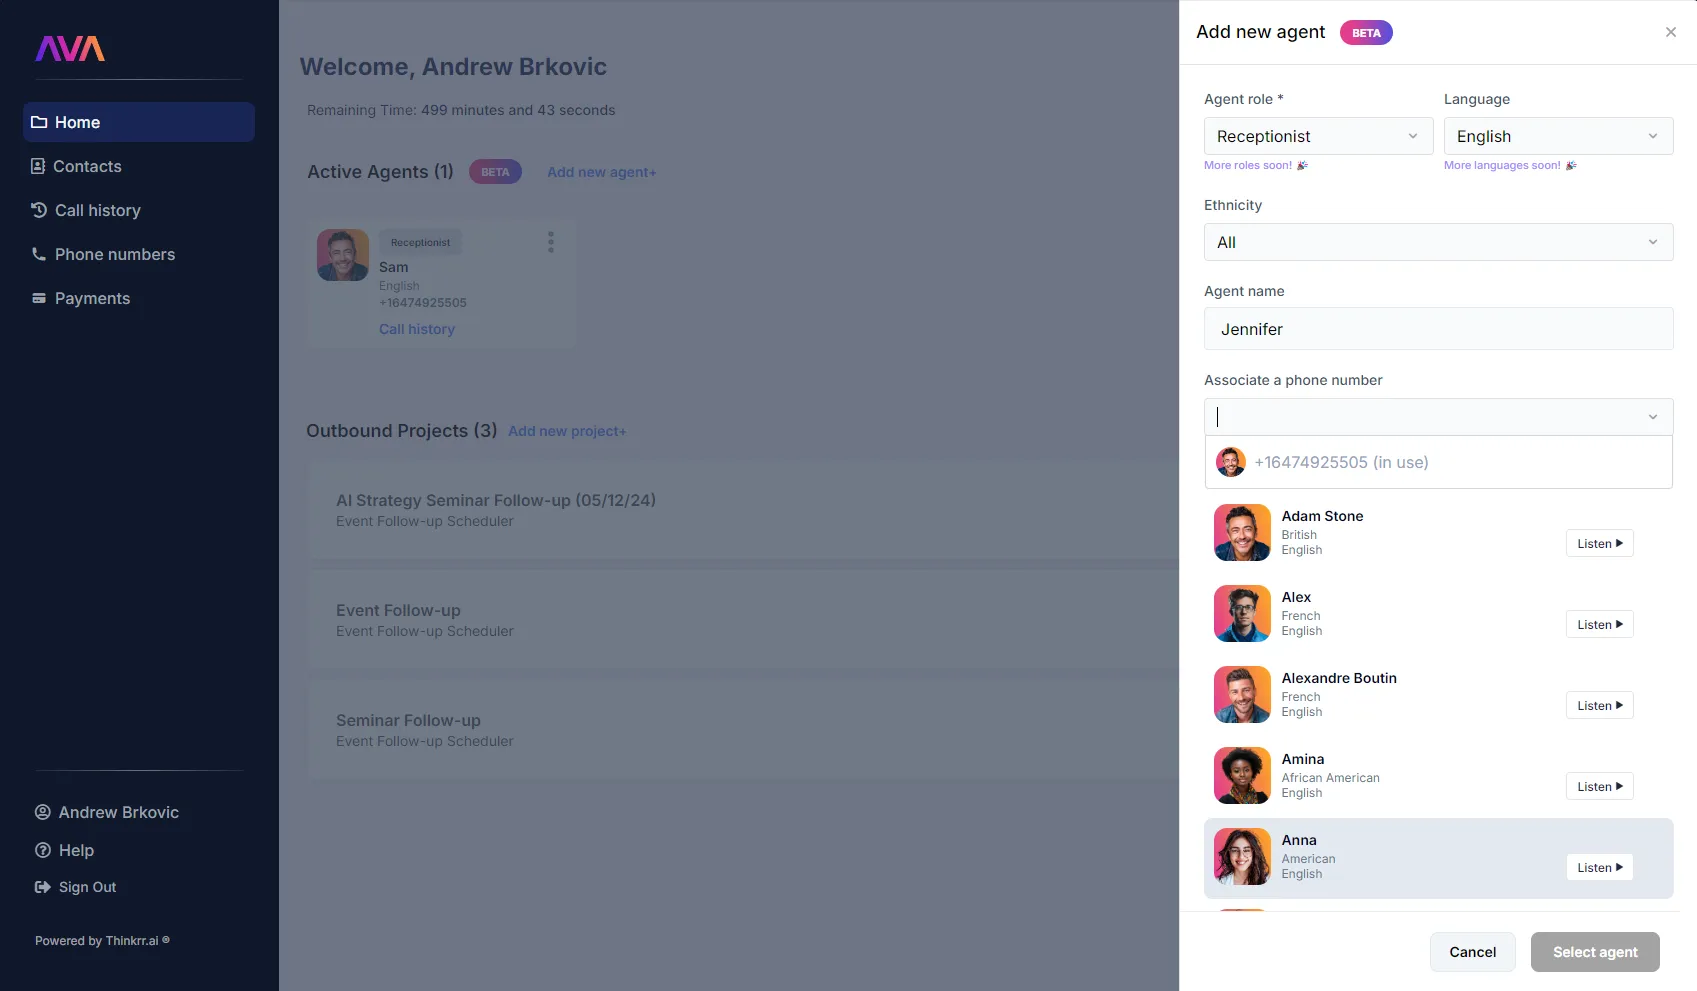Open the Event Follow-up project card
Image resolution: width=1697 pixels, height=991 pixels.
coord(743,620)
